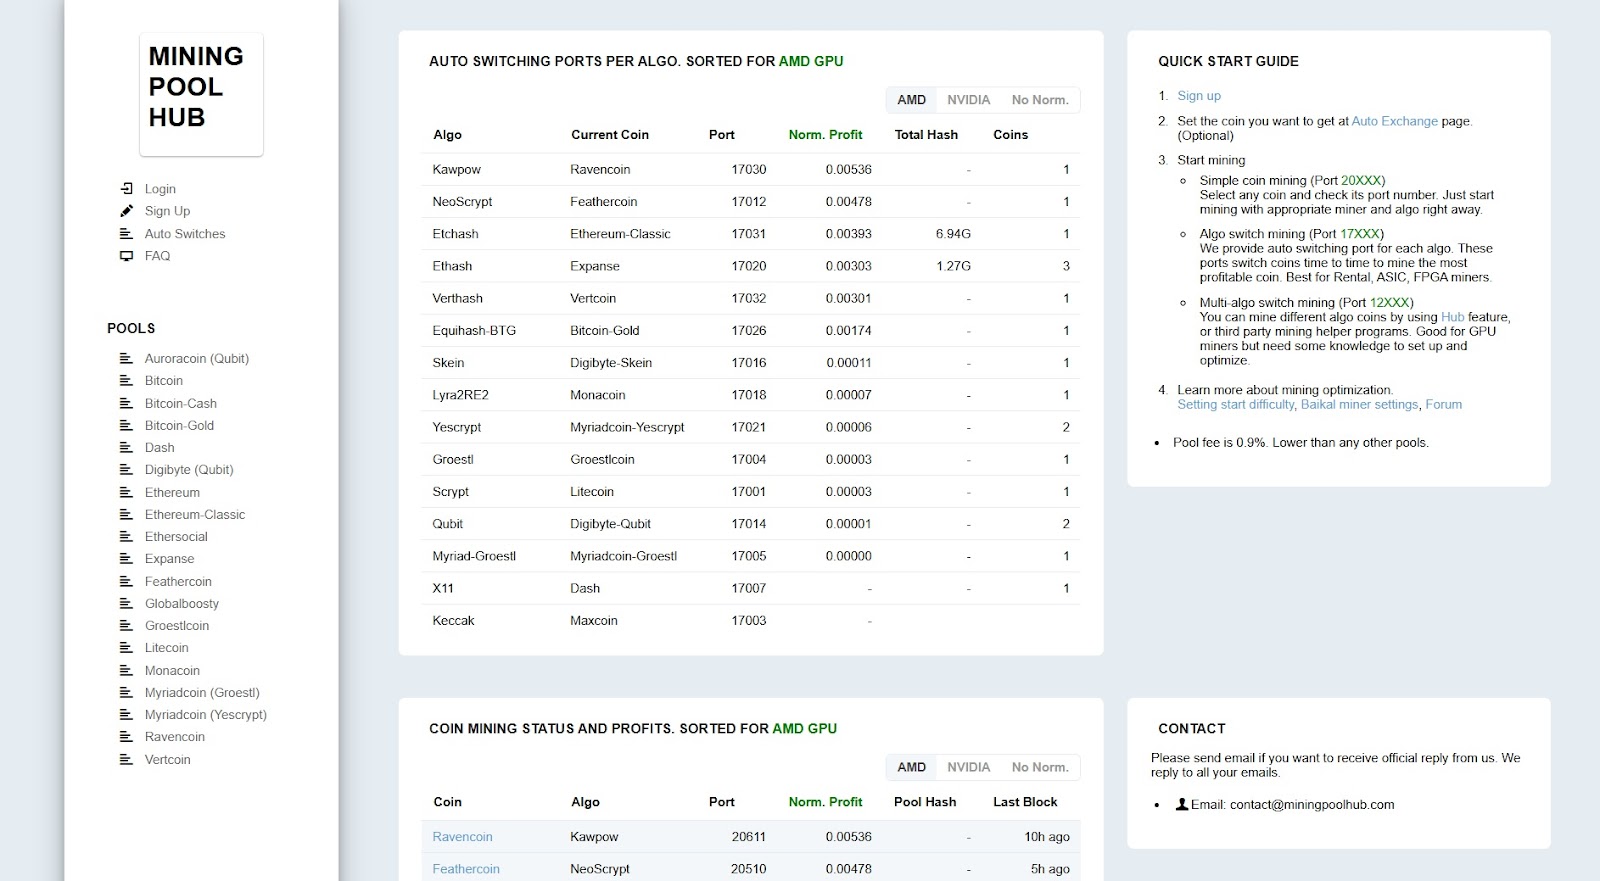Click the list icon beside Litecoin pool

pyautogui.click(x=126, y=647)
